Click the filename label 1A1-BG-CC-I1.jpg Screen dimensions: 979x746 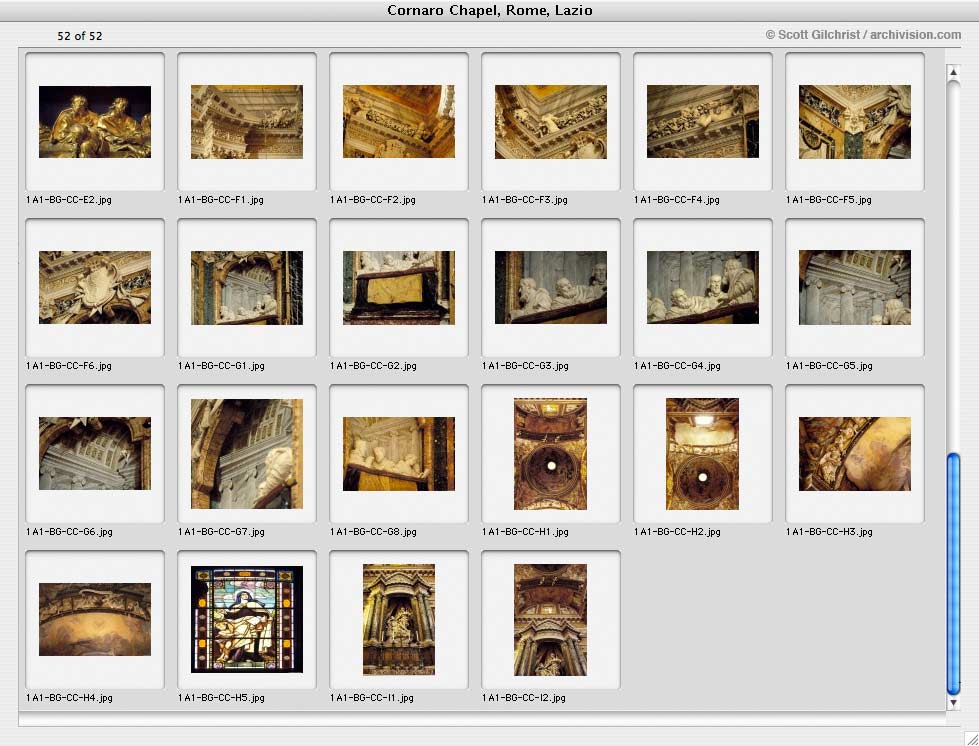pos(371,698)
